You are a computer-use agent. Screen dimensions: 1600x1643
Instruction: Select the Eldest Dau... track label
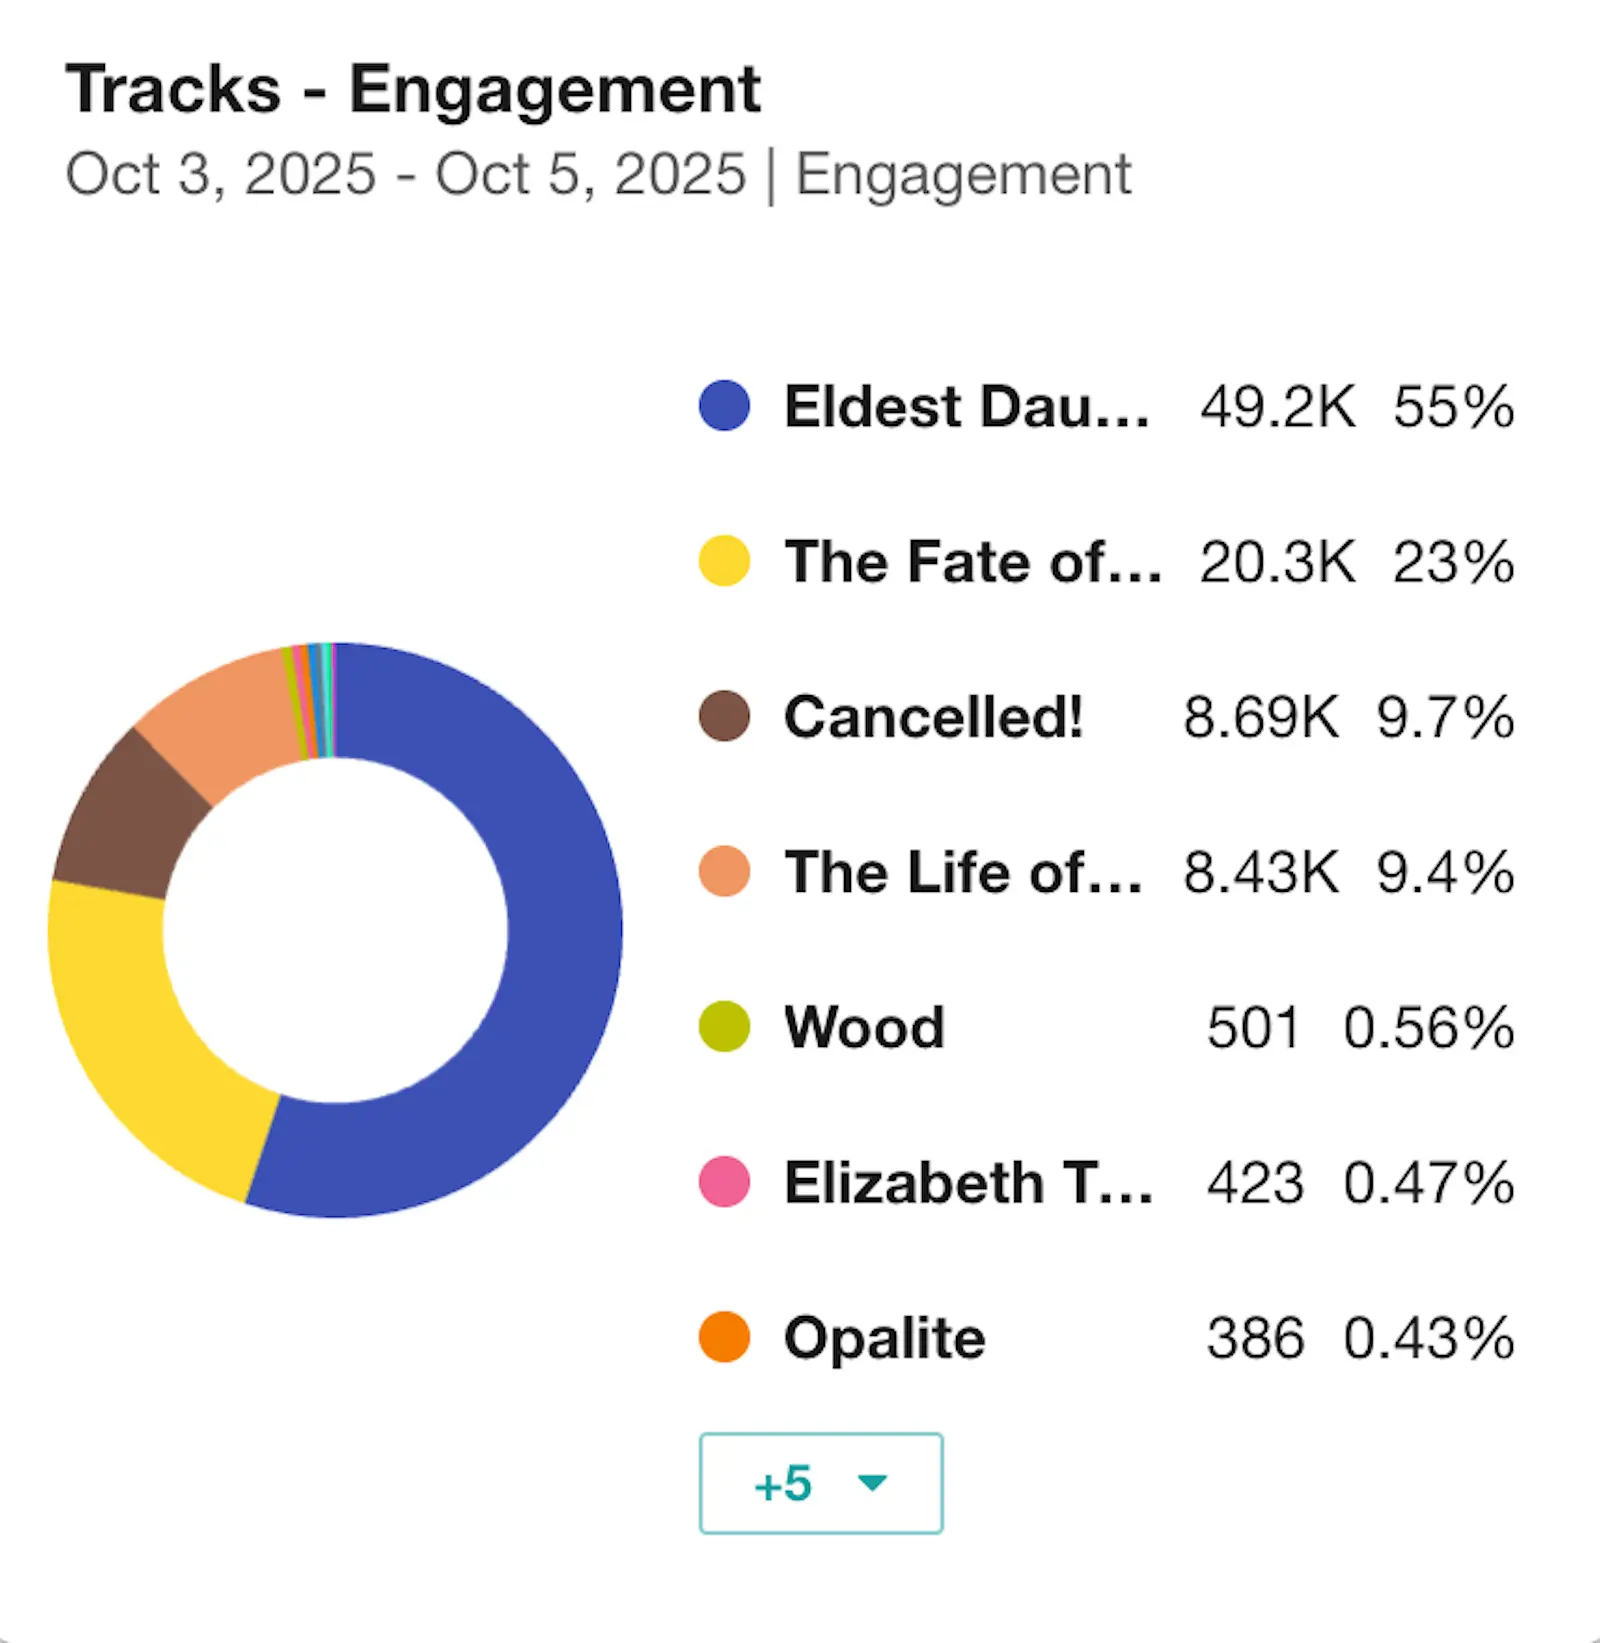[x=966, y=406]
